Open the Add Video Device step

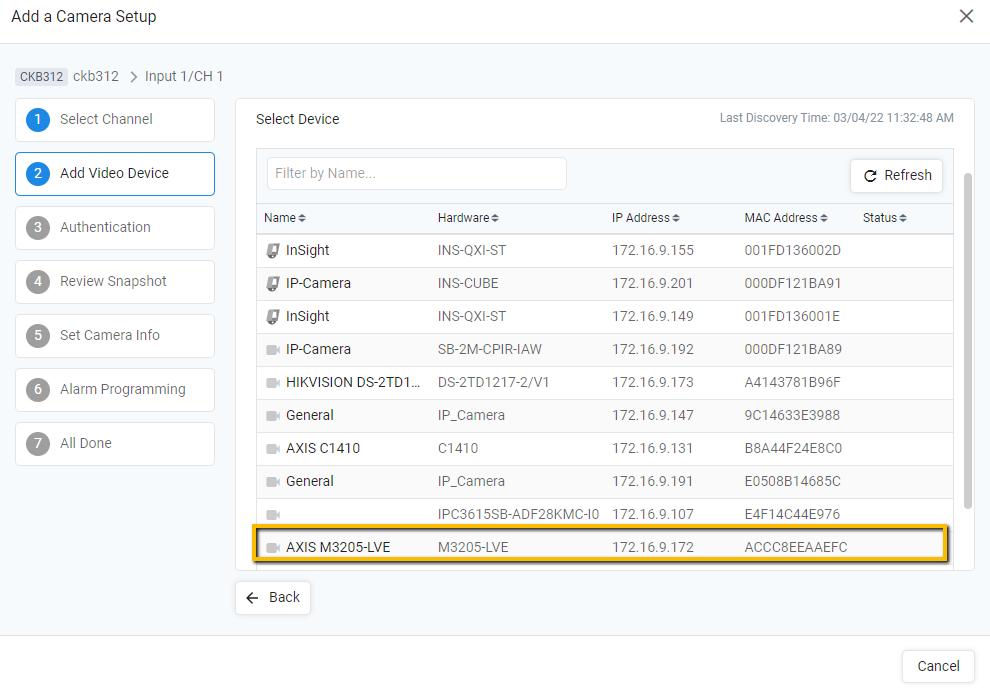pyautogui.click(x=115, y=174)
